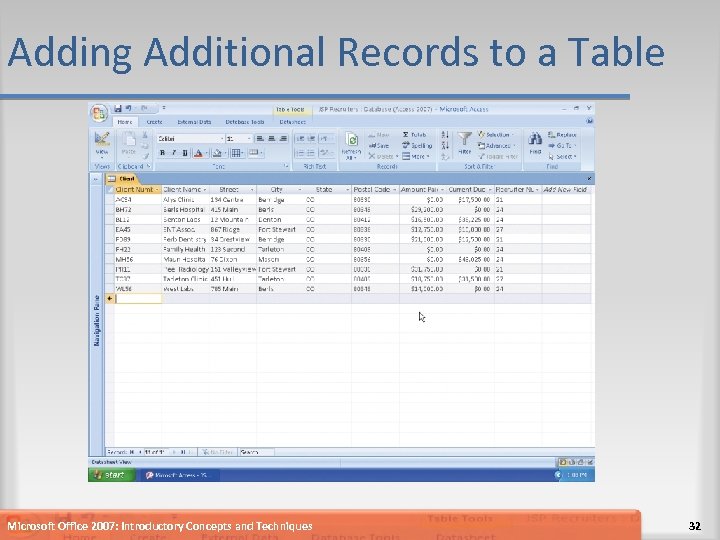Click the Save icon in Quick Access toolbar
720x540 pixels.
pos(118,108)
